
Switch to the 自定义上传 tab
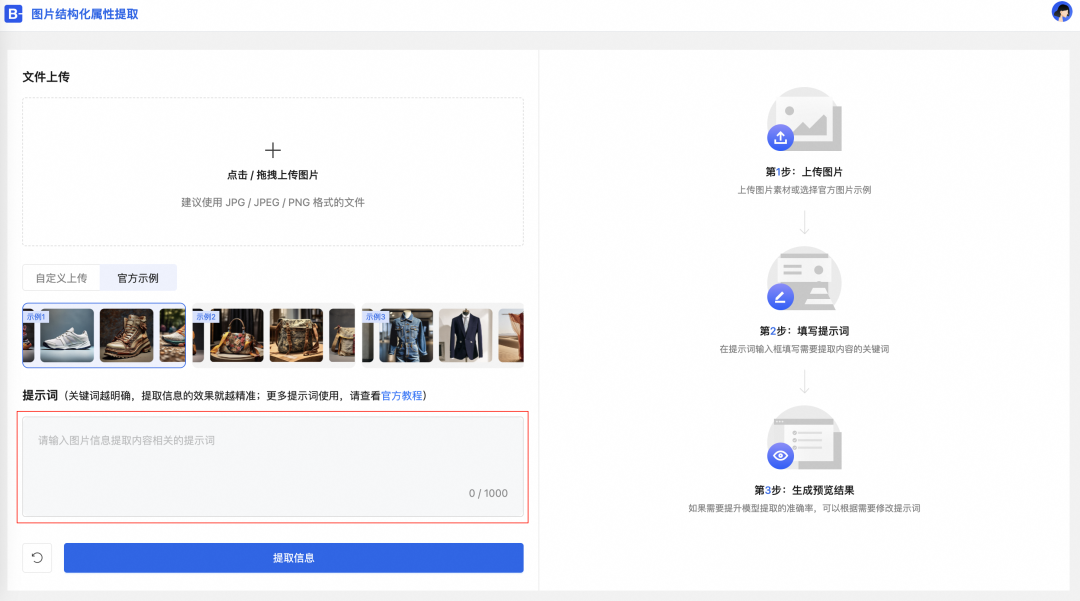tap(61, 278)
